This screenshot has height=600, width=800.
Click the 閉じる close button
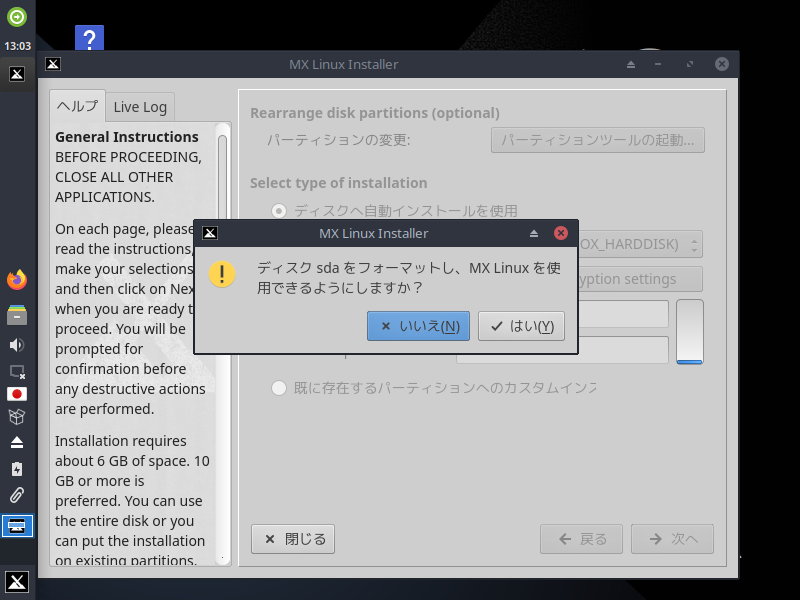[x=293, y=539]
